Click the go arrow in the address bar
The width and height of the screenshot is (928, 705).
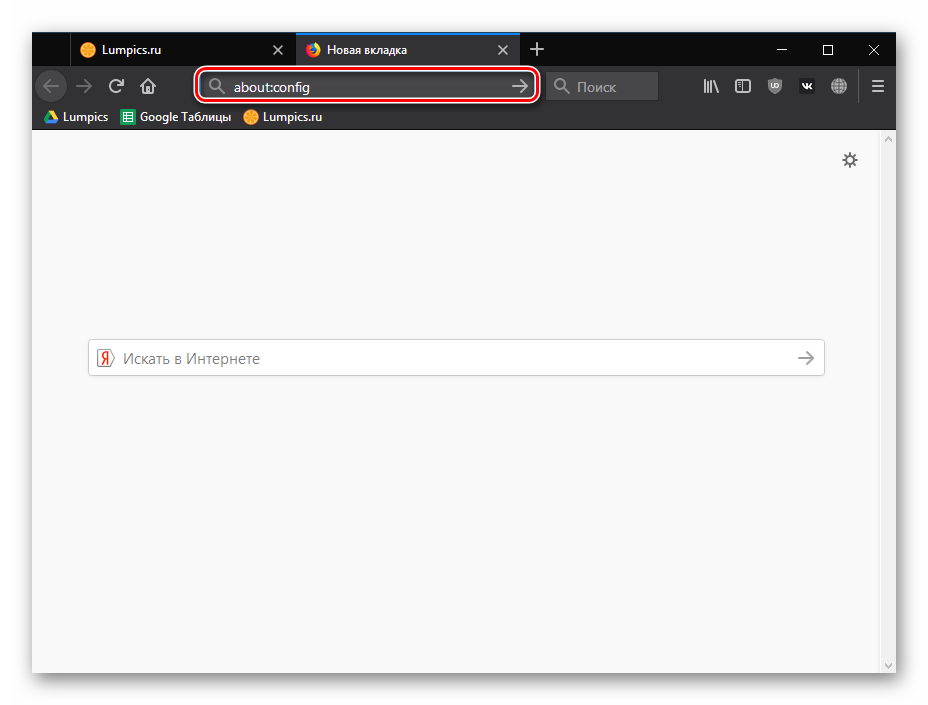click(x=520, y=86)
